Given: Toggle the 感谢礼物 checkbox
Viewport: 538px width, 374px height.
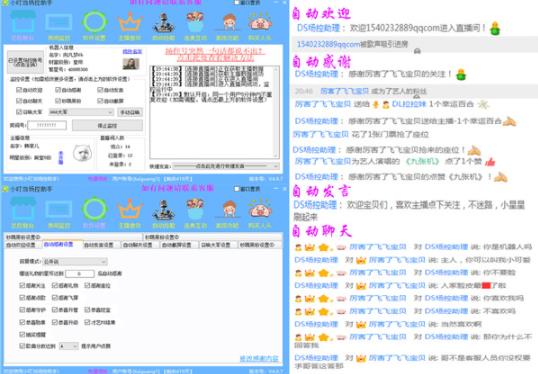Looking at the screenshot, I should point(55,285).
